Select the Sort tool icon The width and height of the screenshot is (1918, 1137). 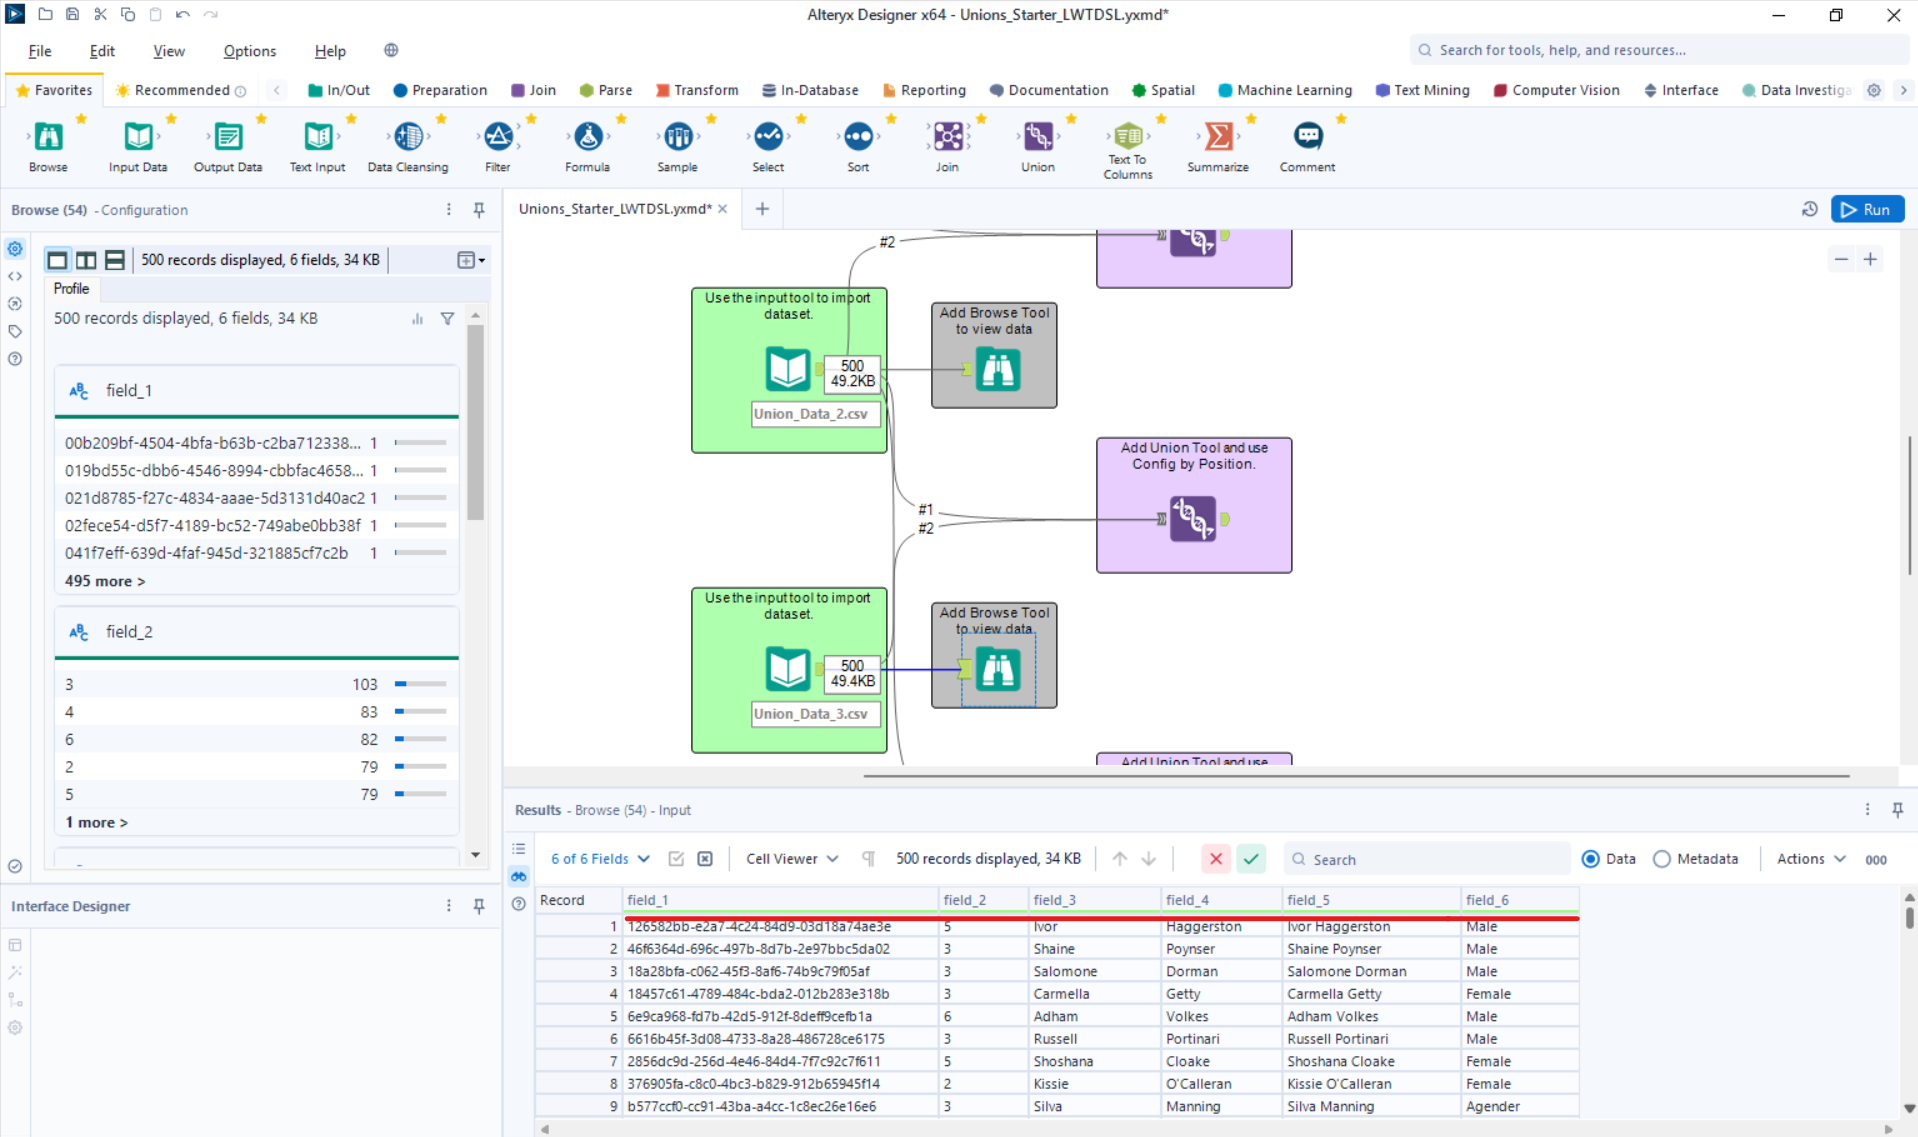(857, 137)
